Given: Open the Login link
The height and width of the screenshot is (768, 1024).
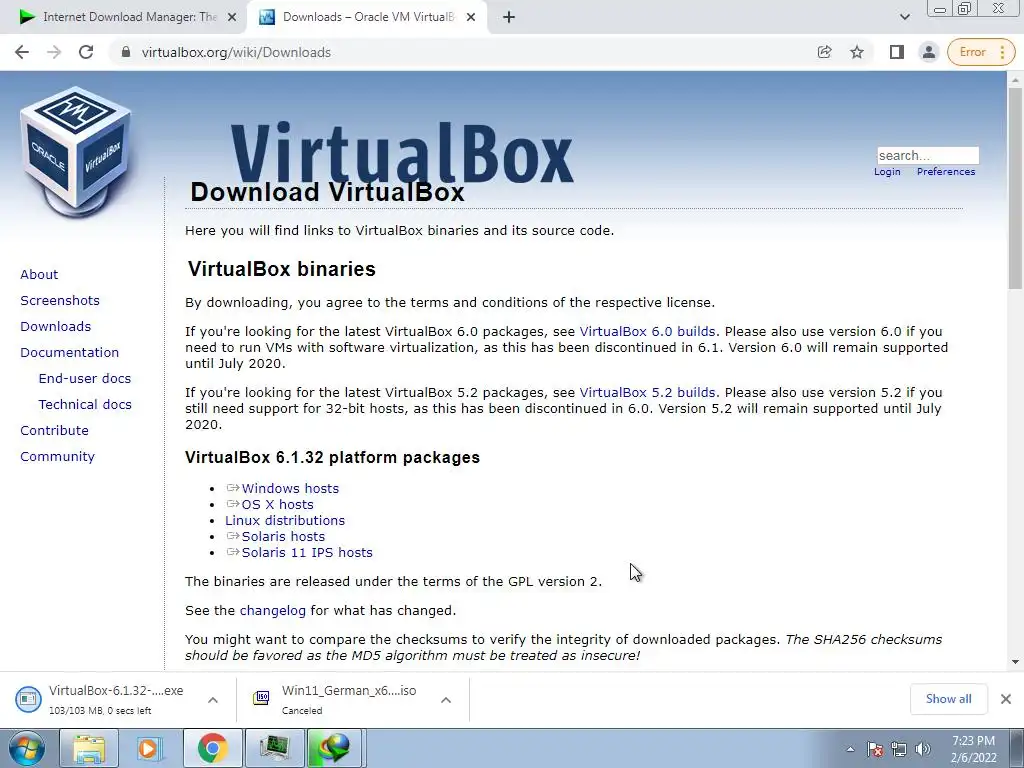Looking at the screenshot, I should (887, 172).
